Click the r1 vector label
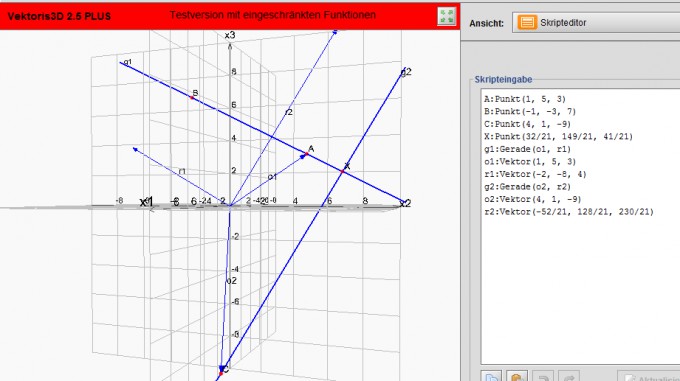Viewport: 680px width, 381px height. [x=182, y=172]
